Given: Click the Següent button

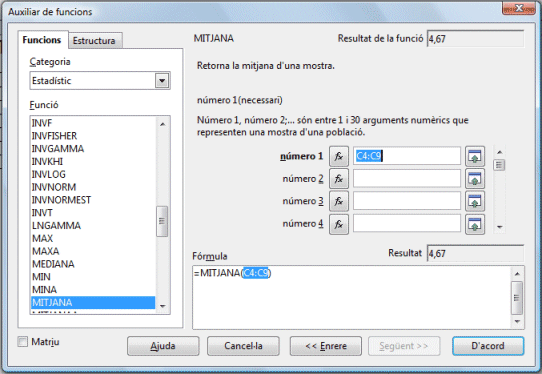Looking at the screenshot, I should coord(404,346).
